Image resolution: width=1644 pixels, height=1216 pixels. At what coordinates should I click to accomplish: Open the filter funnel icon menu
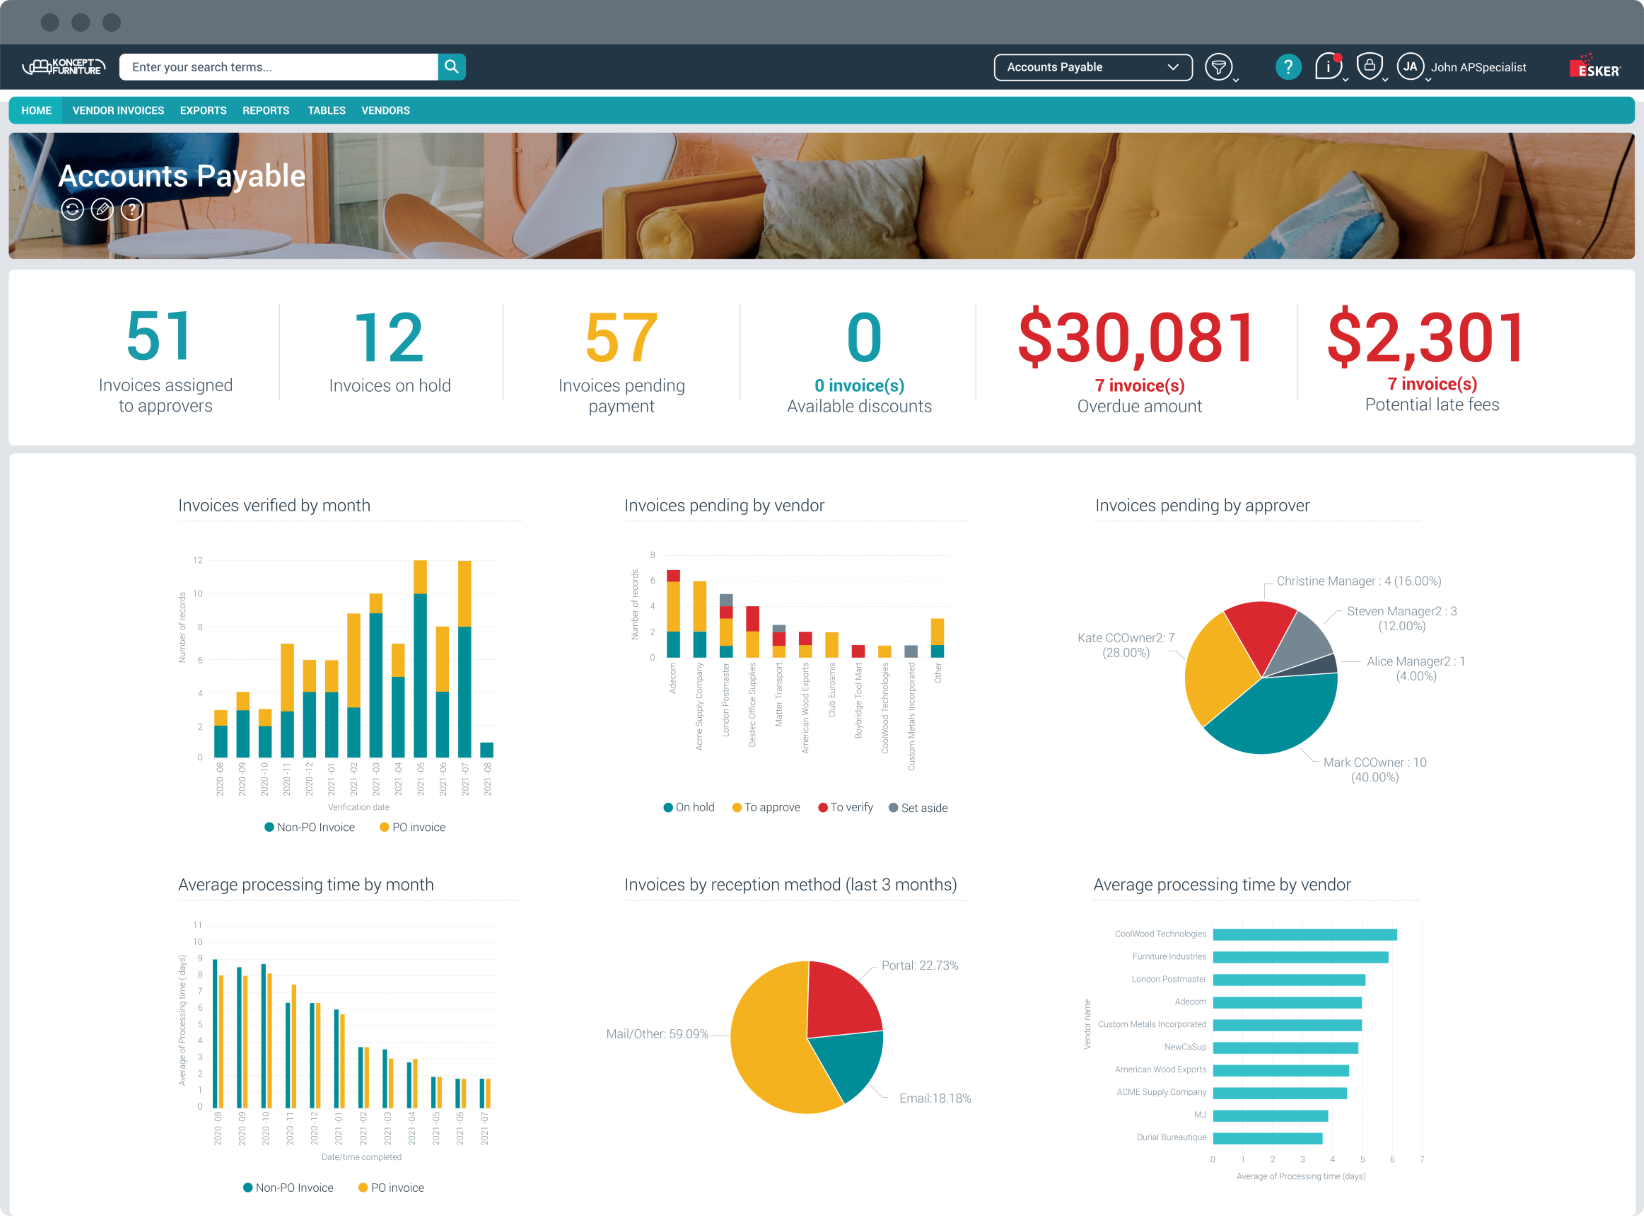(x=1218, y=67)
